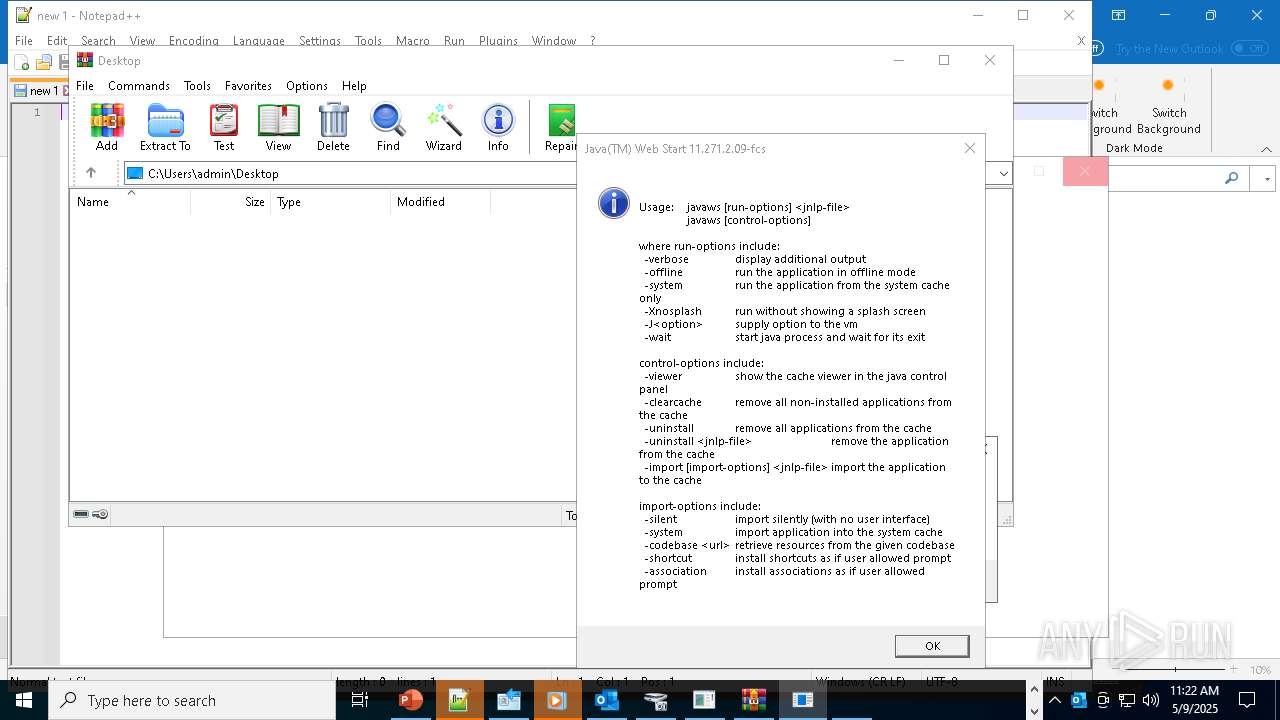Click OK in the Java Web Start dialog
Viewport: 1280px width, 720px height.
click(932, 646)
